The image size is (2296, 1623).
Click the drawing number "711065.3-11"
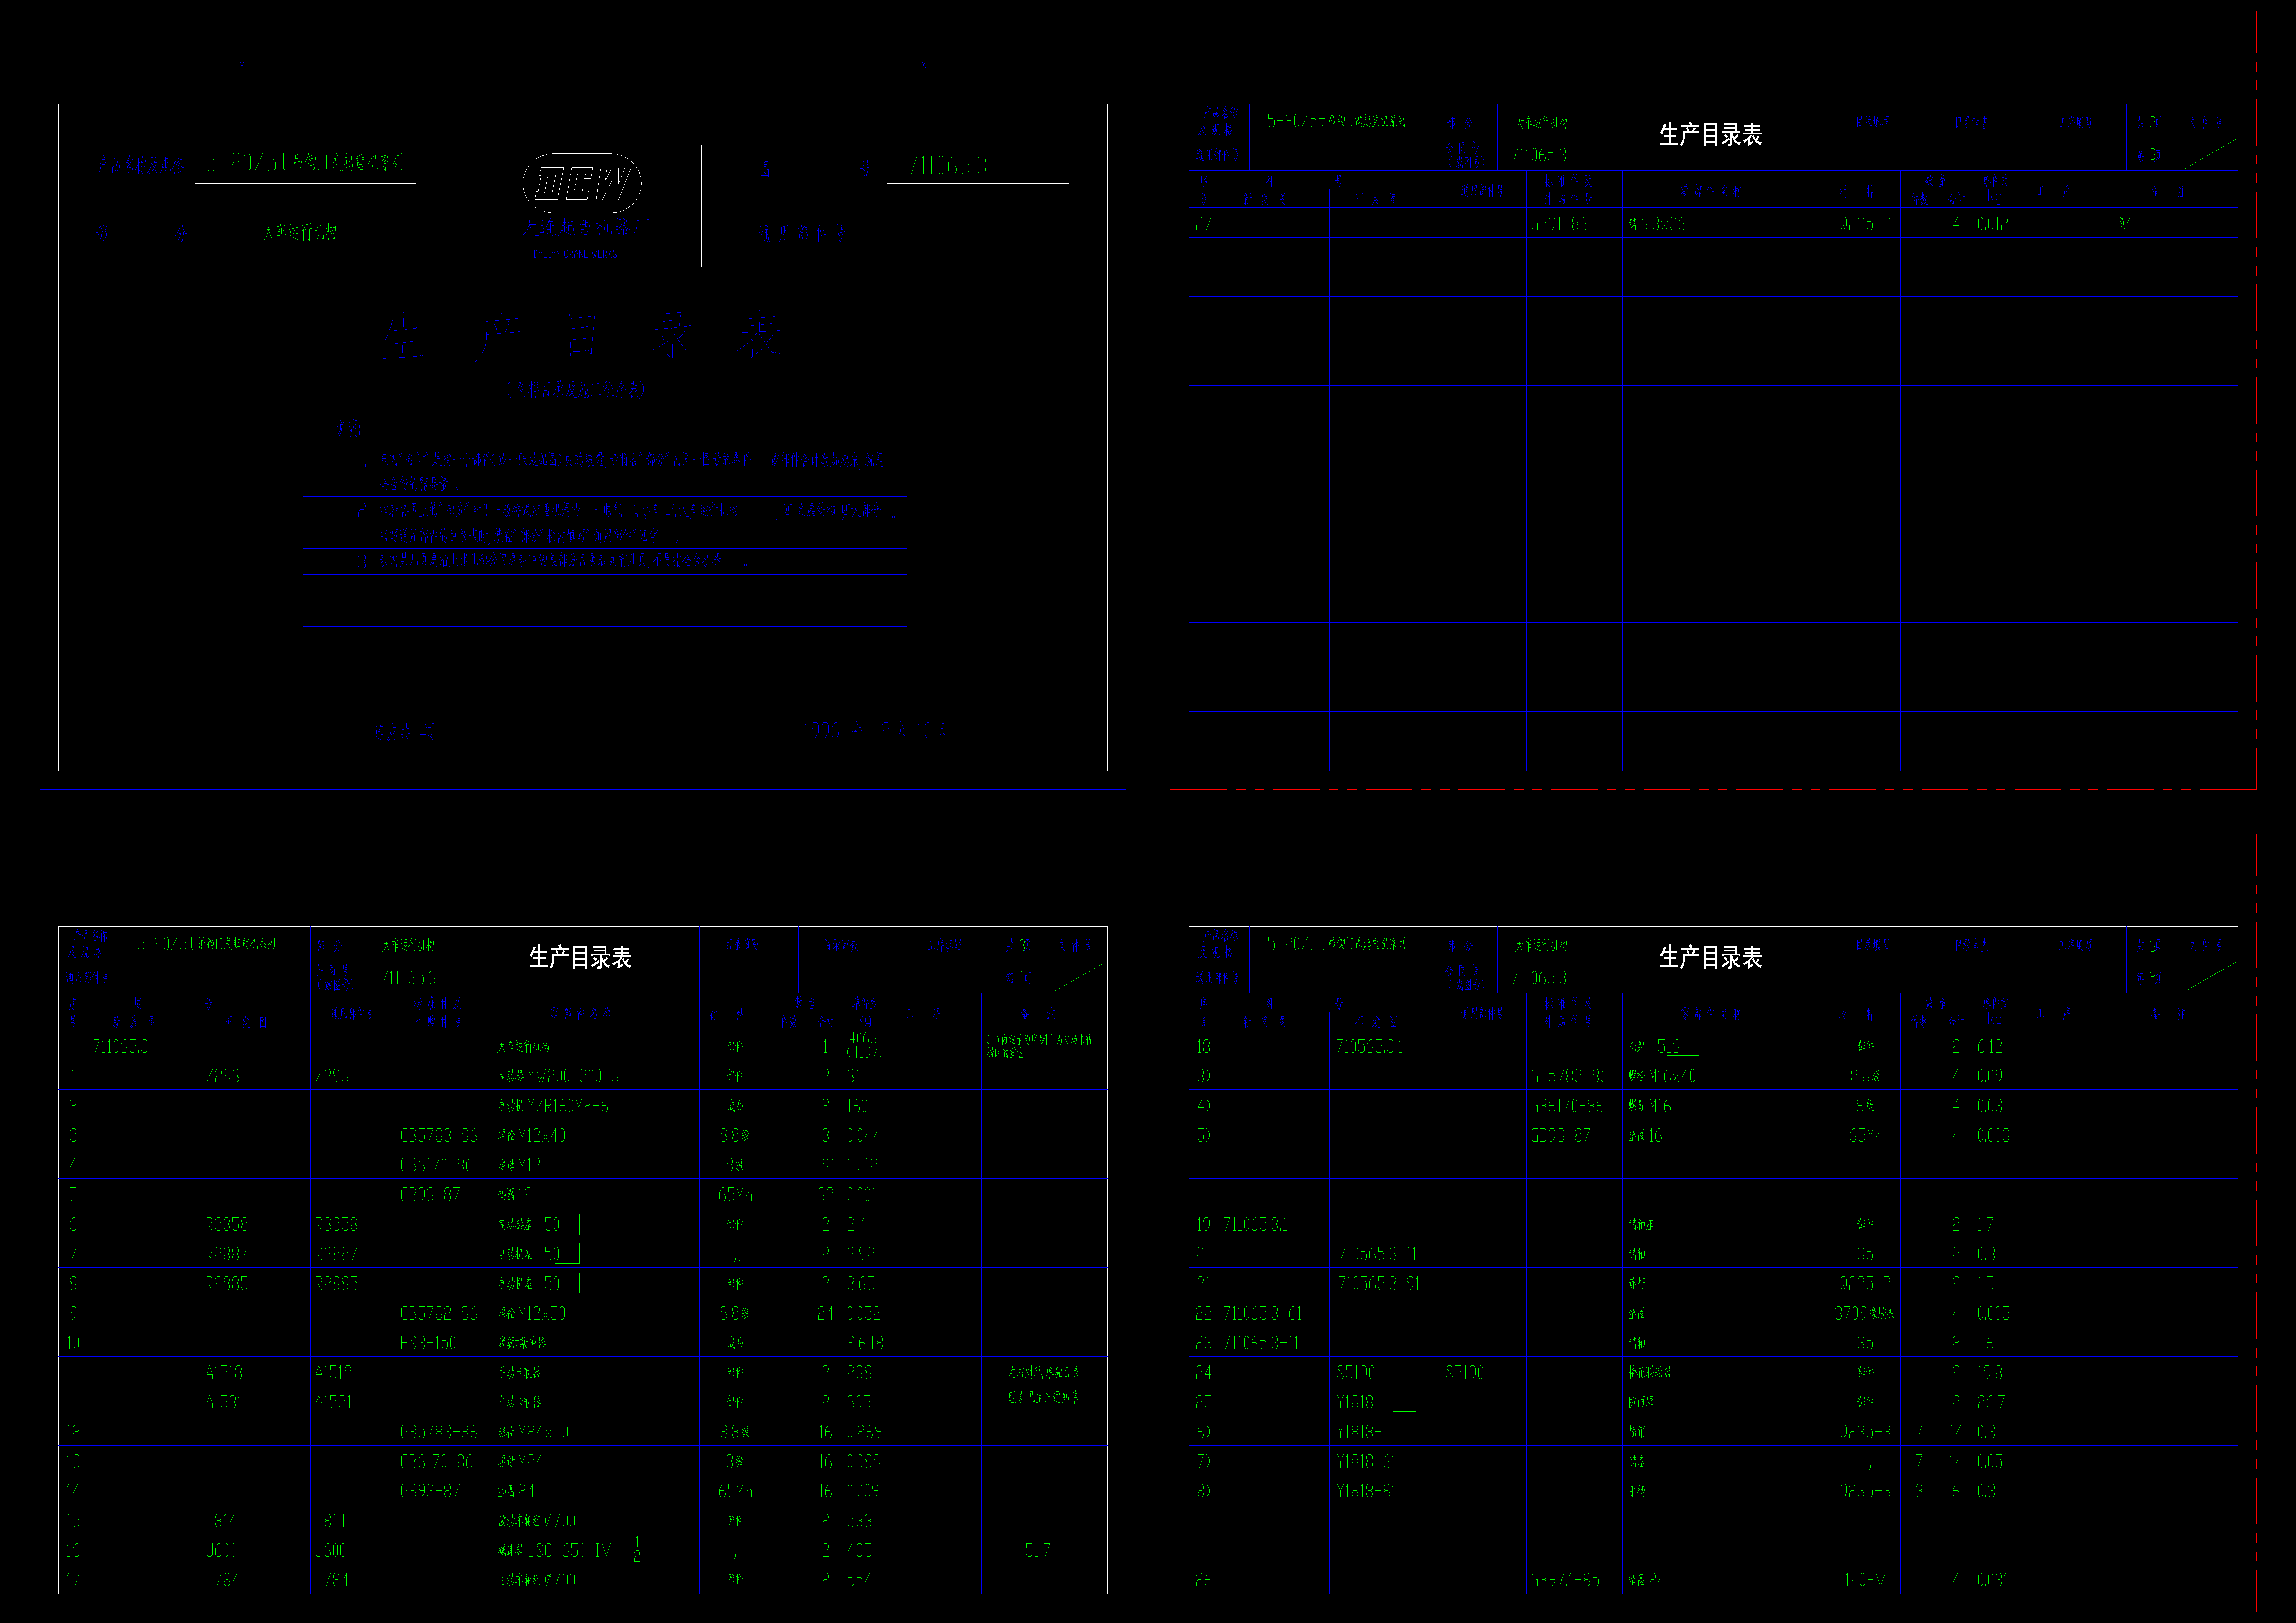tap(1261, 1343)
